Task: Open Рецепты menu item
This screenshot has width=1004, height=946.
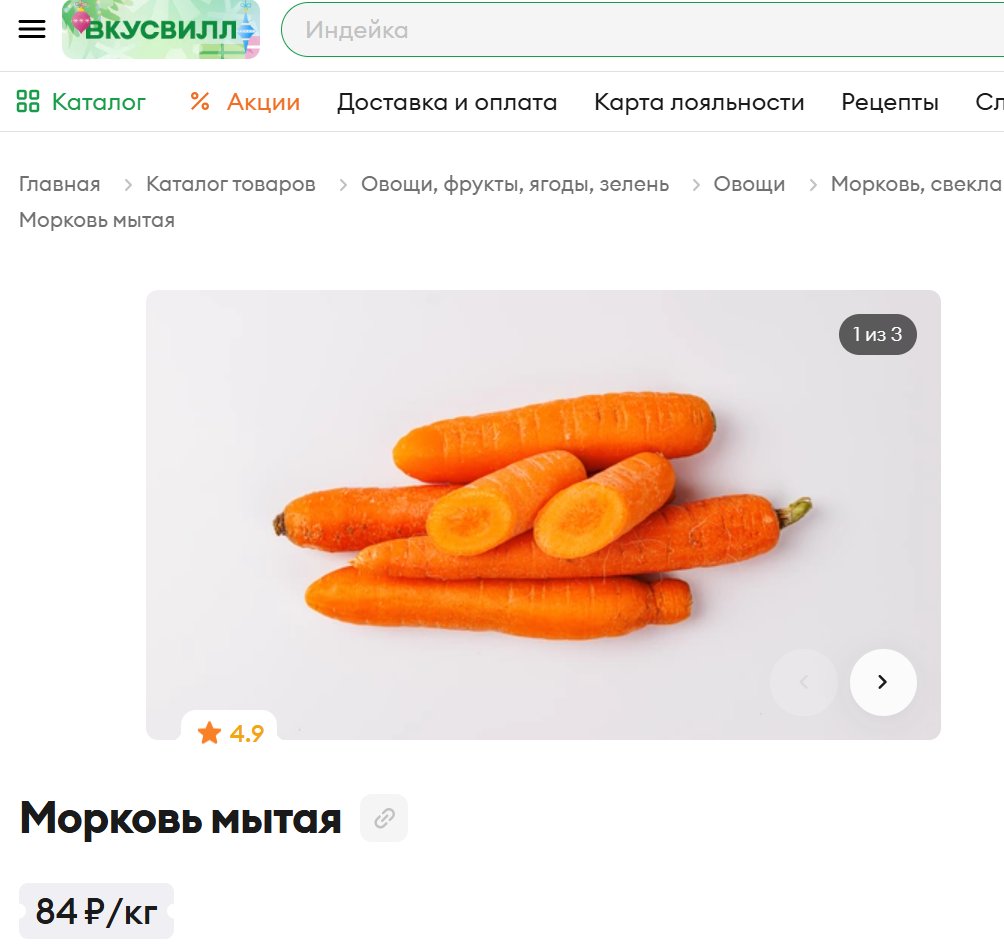Action: click(890, 102)
